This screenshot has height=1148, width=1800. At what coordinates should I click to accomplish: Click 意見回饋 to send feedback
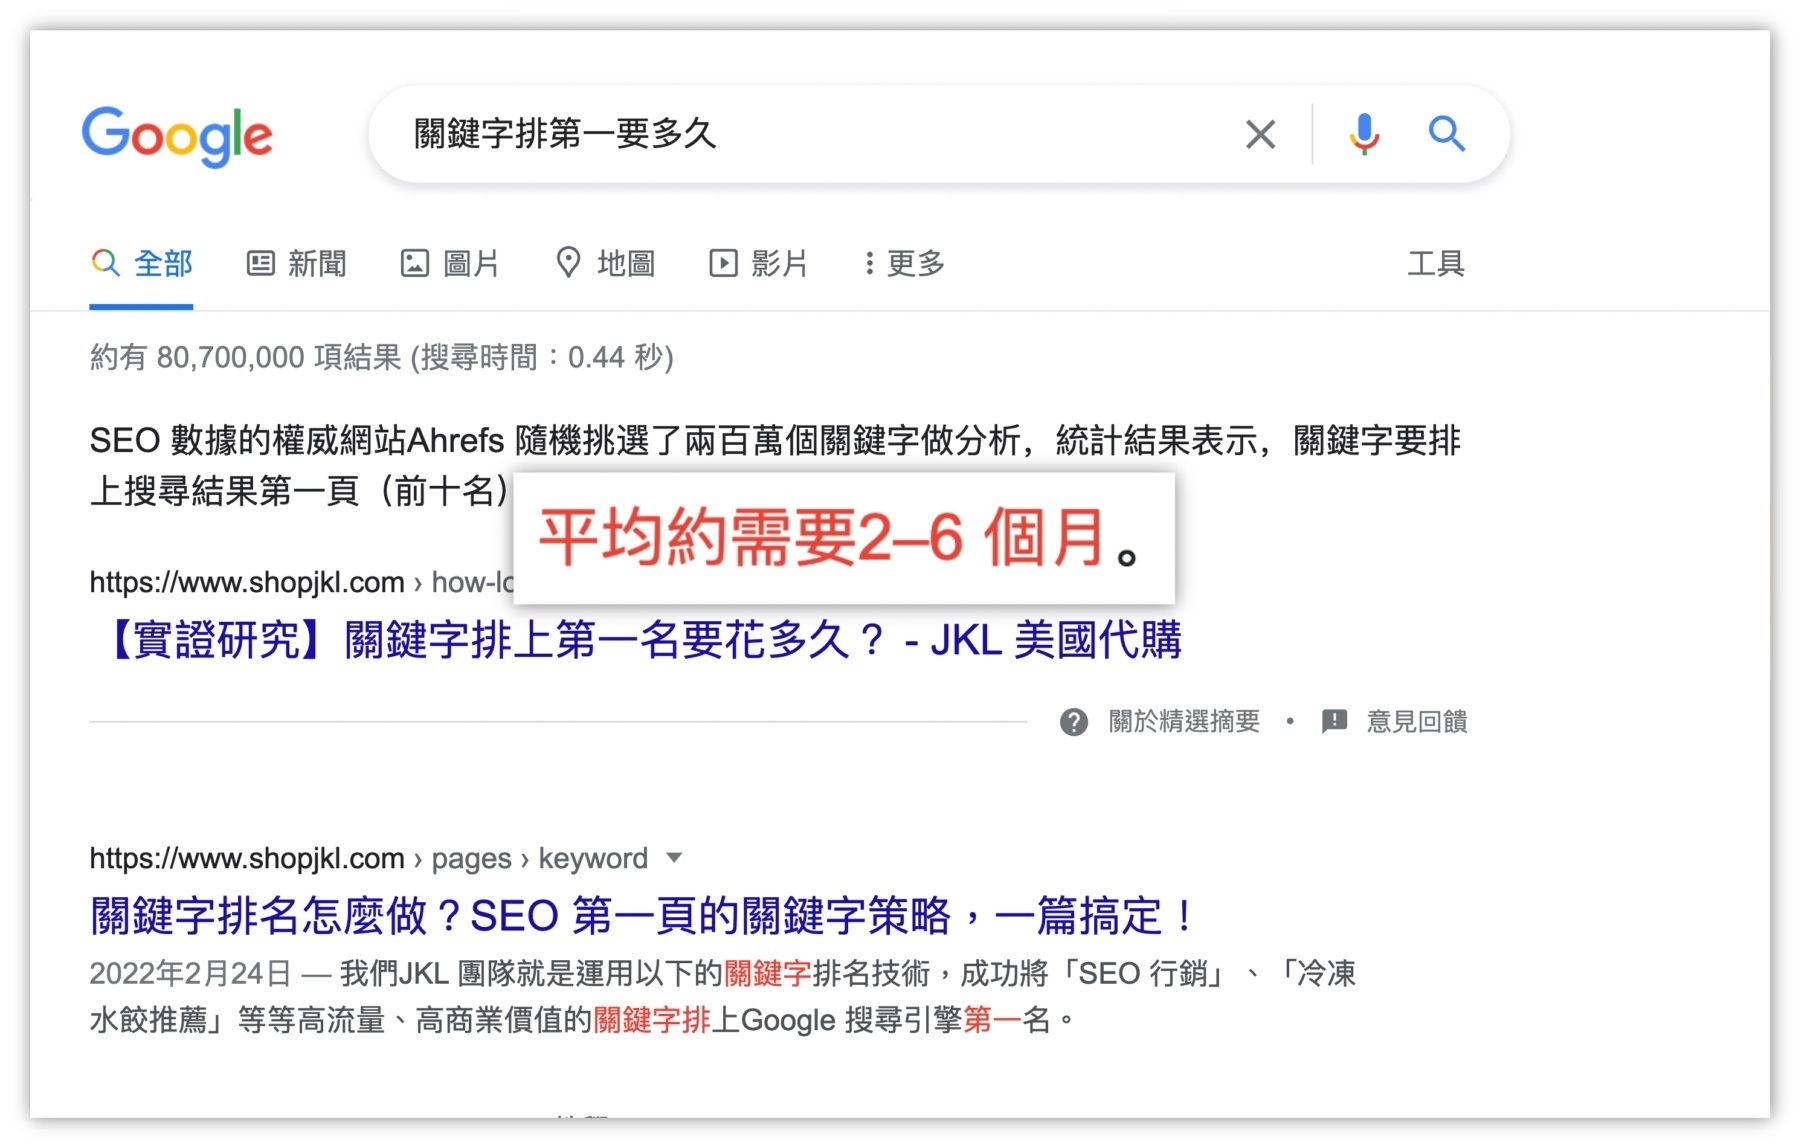pos(1416,722)
